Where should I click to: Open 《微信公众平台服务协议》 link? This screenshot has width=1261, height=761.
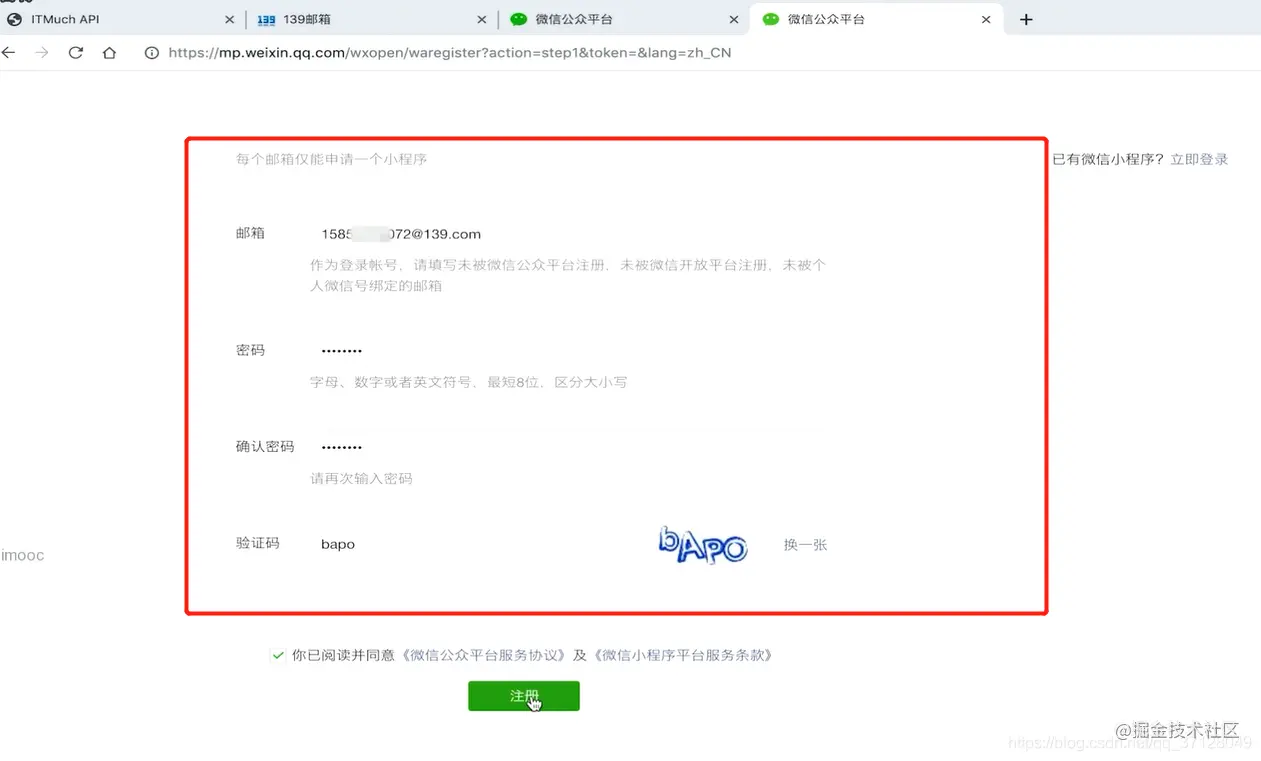click(x=485, y=656)
